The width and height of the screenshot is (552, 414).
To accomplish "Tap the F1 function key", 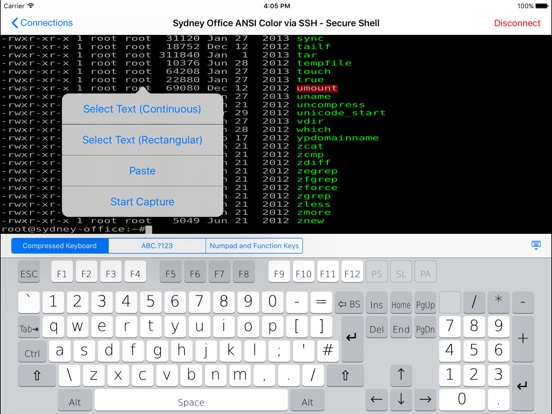I will point(62,272).
